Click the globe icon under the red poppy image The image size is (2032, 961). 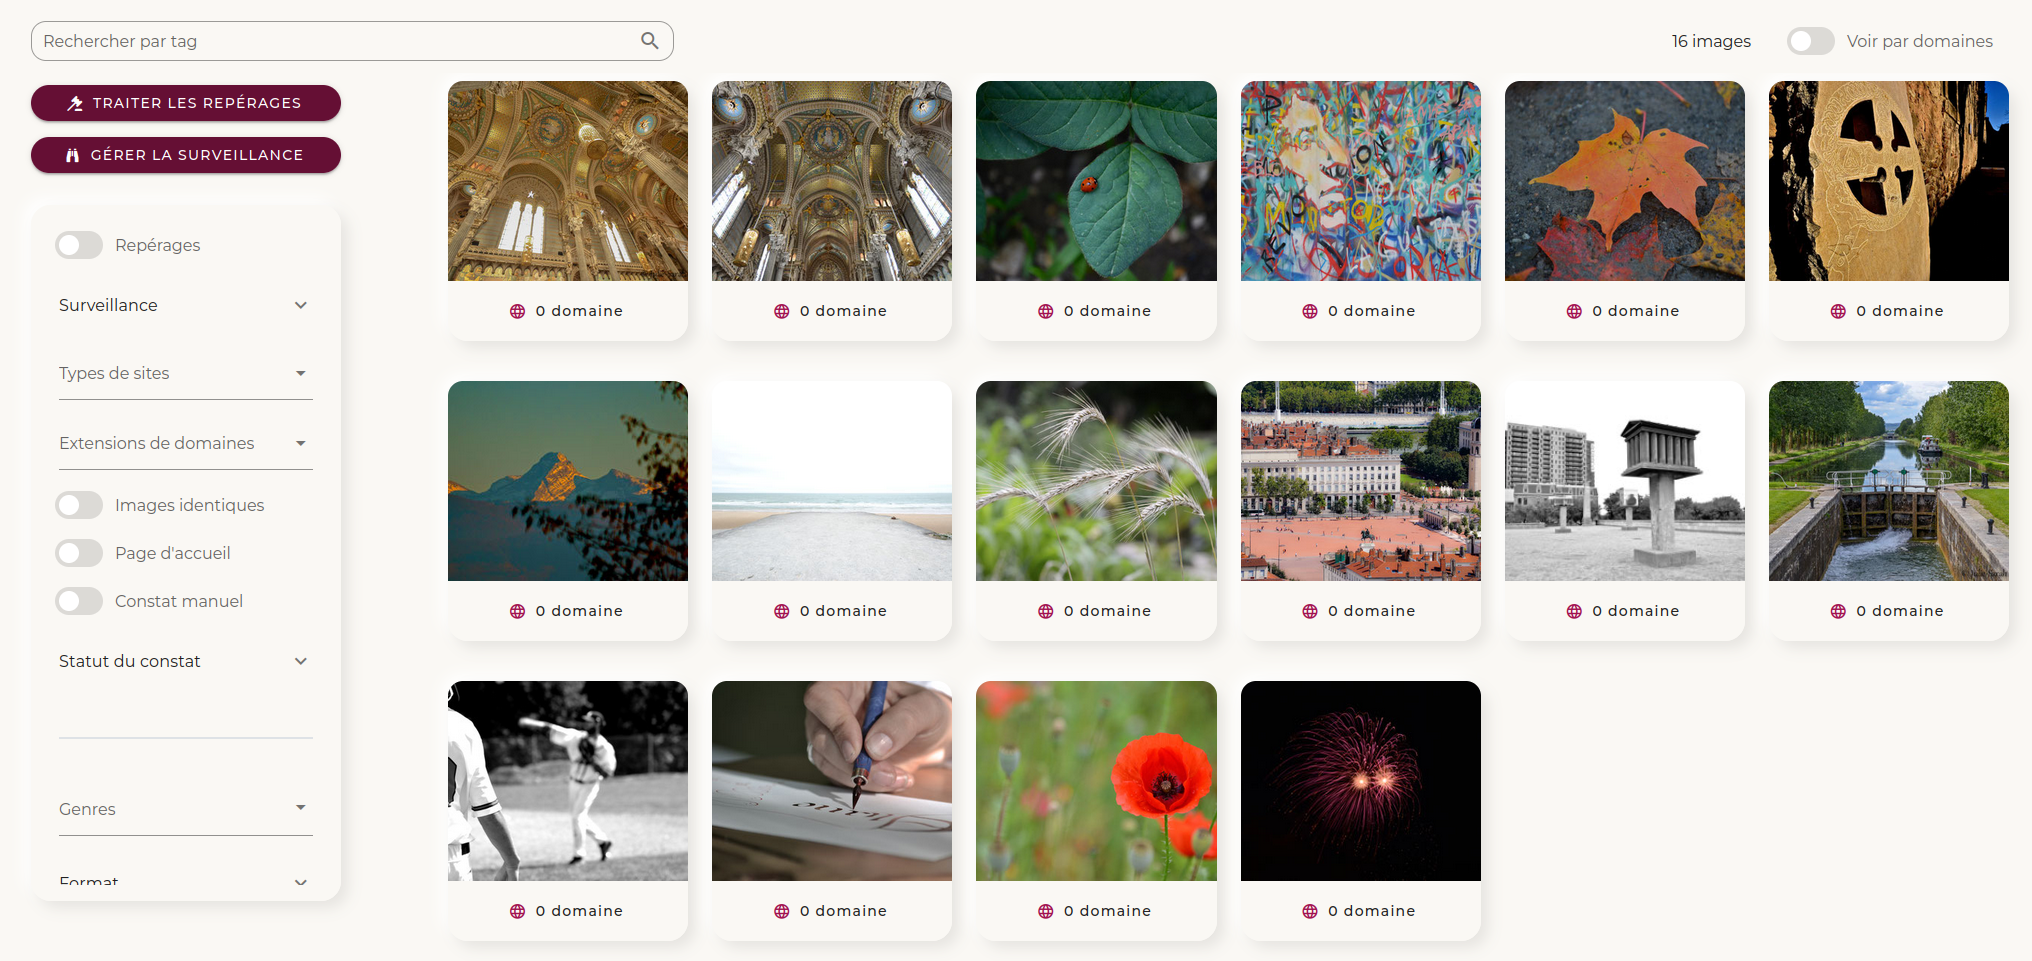pyautogui.click(x=1046, y=911)
